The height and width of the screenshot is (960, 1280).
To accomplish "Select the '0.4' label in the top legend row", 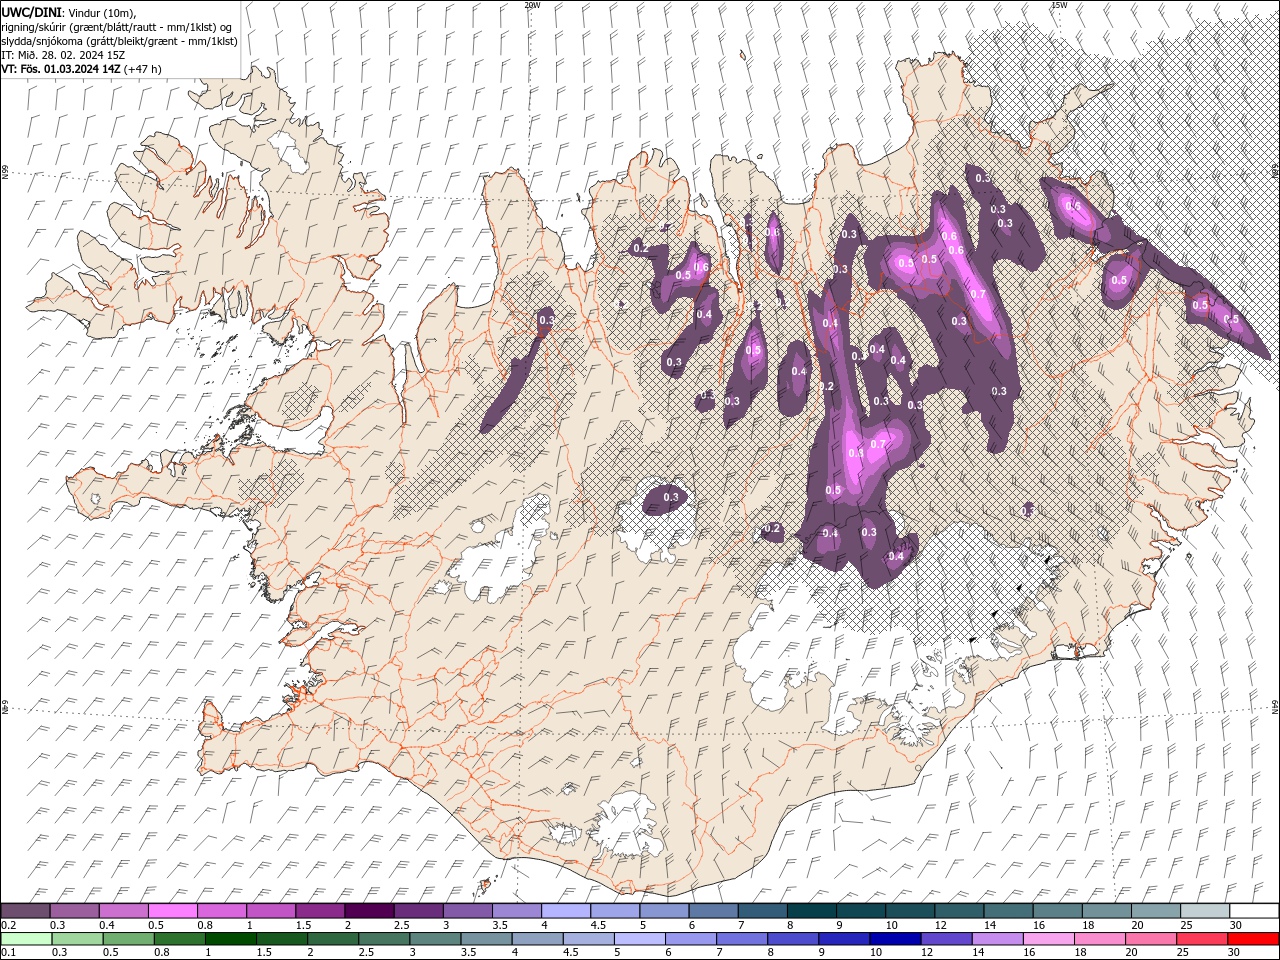I will click(x=107, y=925).
